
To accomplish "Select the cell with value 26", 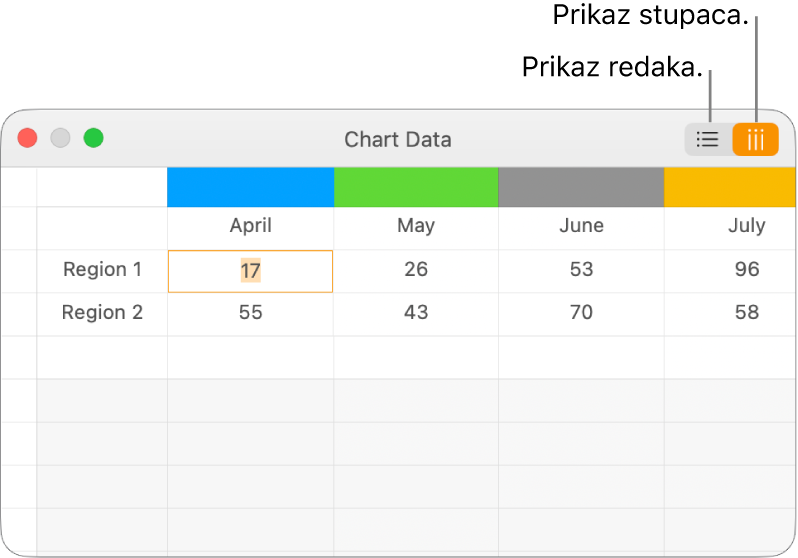I will (416, 270).
